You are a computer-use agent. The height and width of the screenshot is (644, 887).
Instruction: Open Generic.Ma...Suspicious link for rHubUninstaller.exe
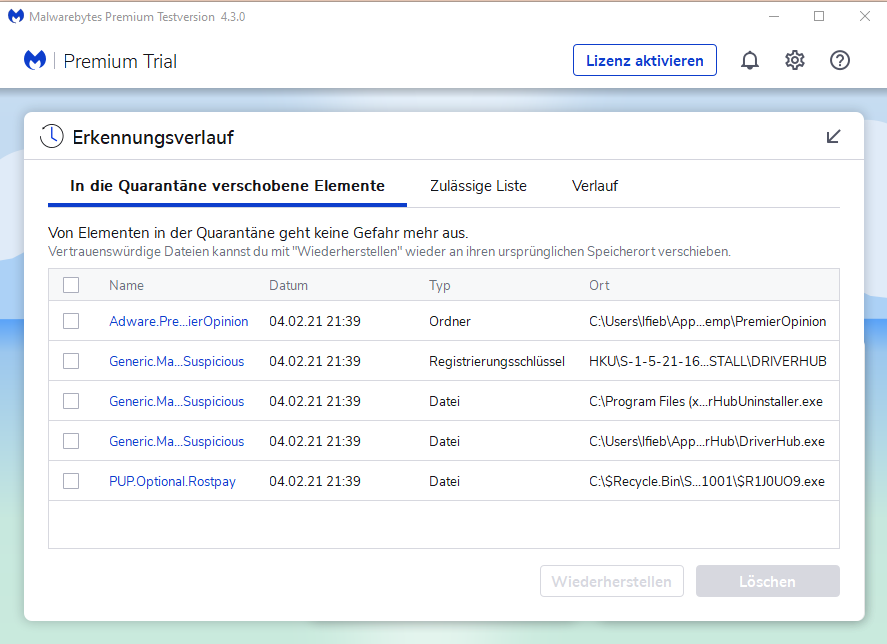[176, 402]
